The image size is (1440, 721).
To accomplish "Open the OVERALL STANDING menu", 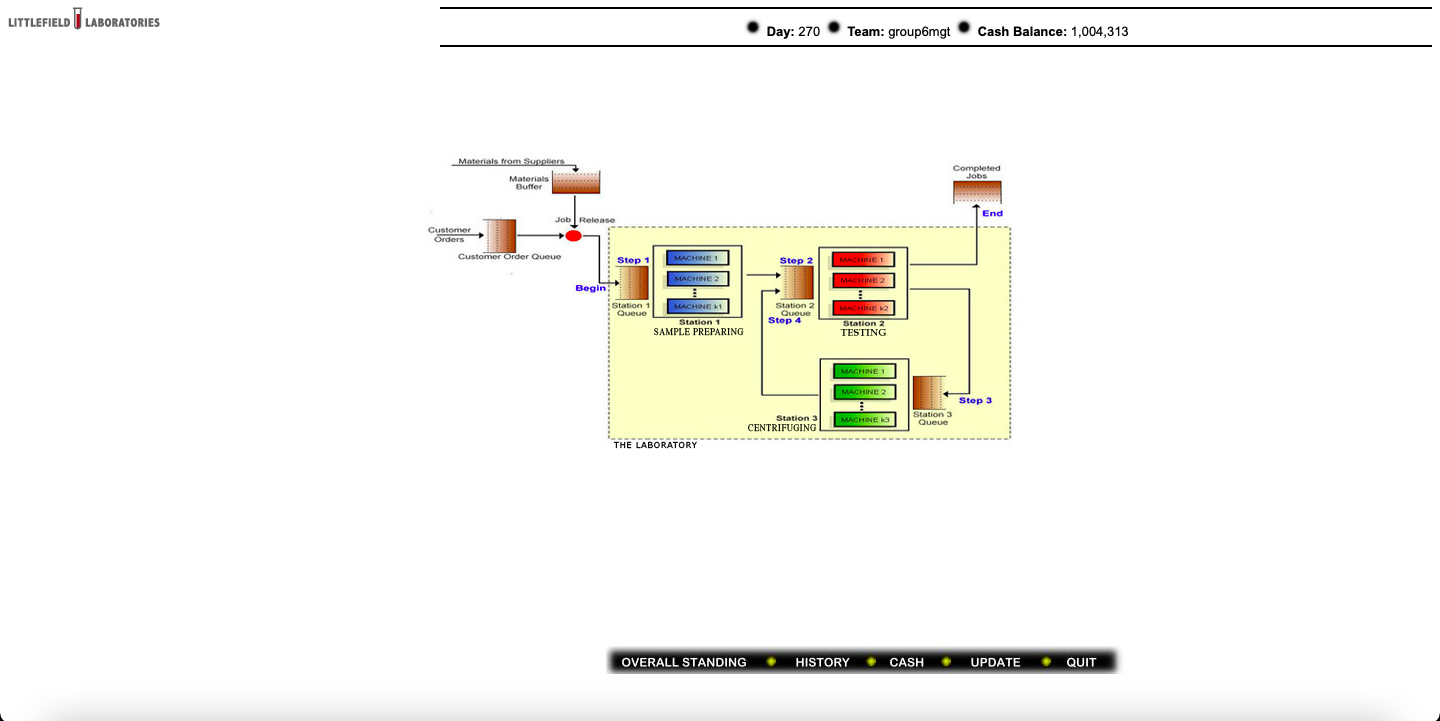I will pyautogui.click(x=683, y=662).
